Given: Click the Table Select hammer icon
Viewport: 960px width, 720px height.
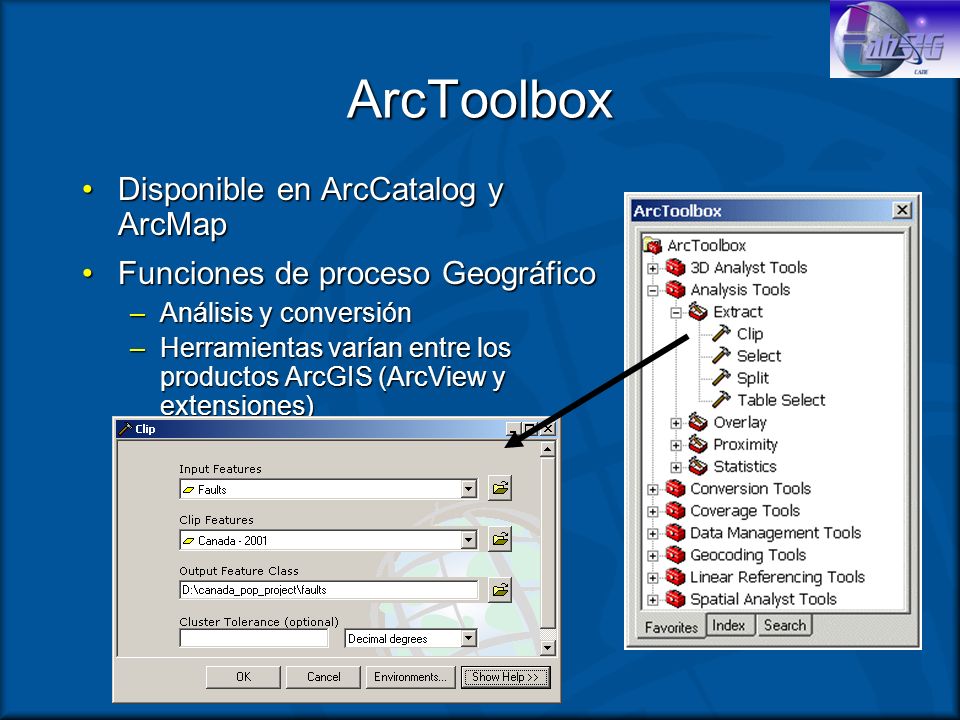Looking at the screenshot, I should pyautogui.click(x=721, y=400).
